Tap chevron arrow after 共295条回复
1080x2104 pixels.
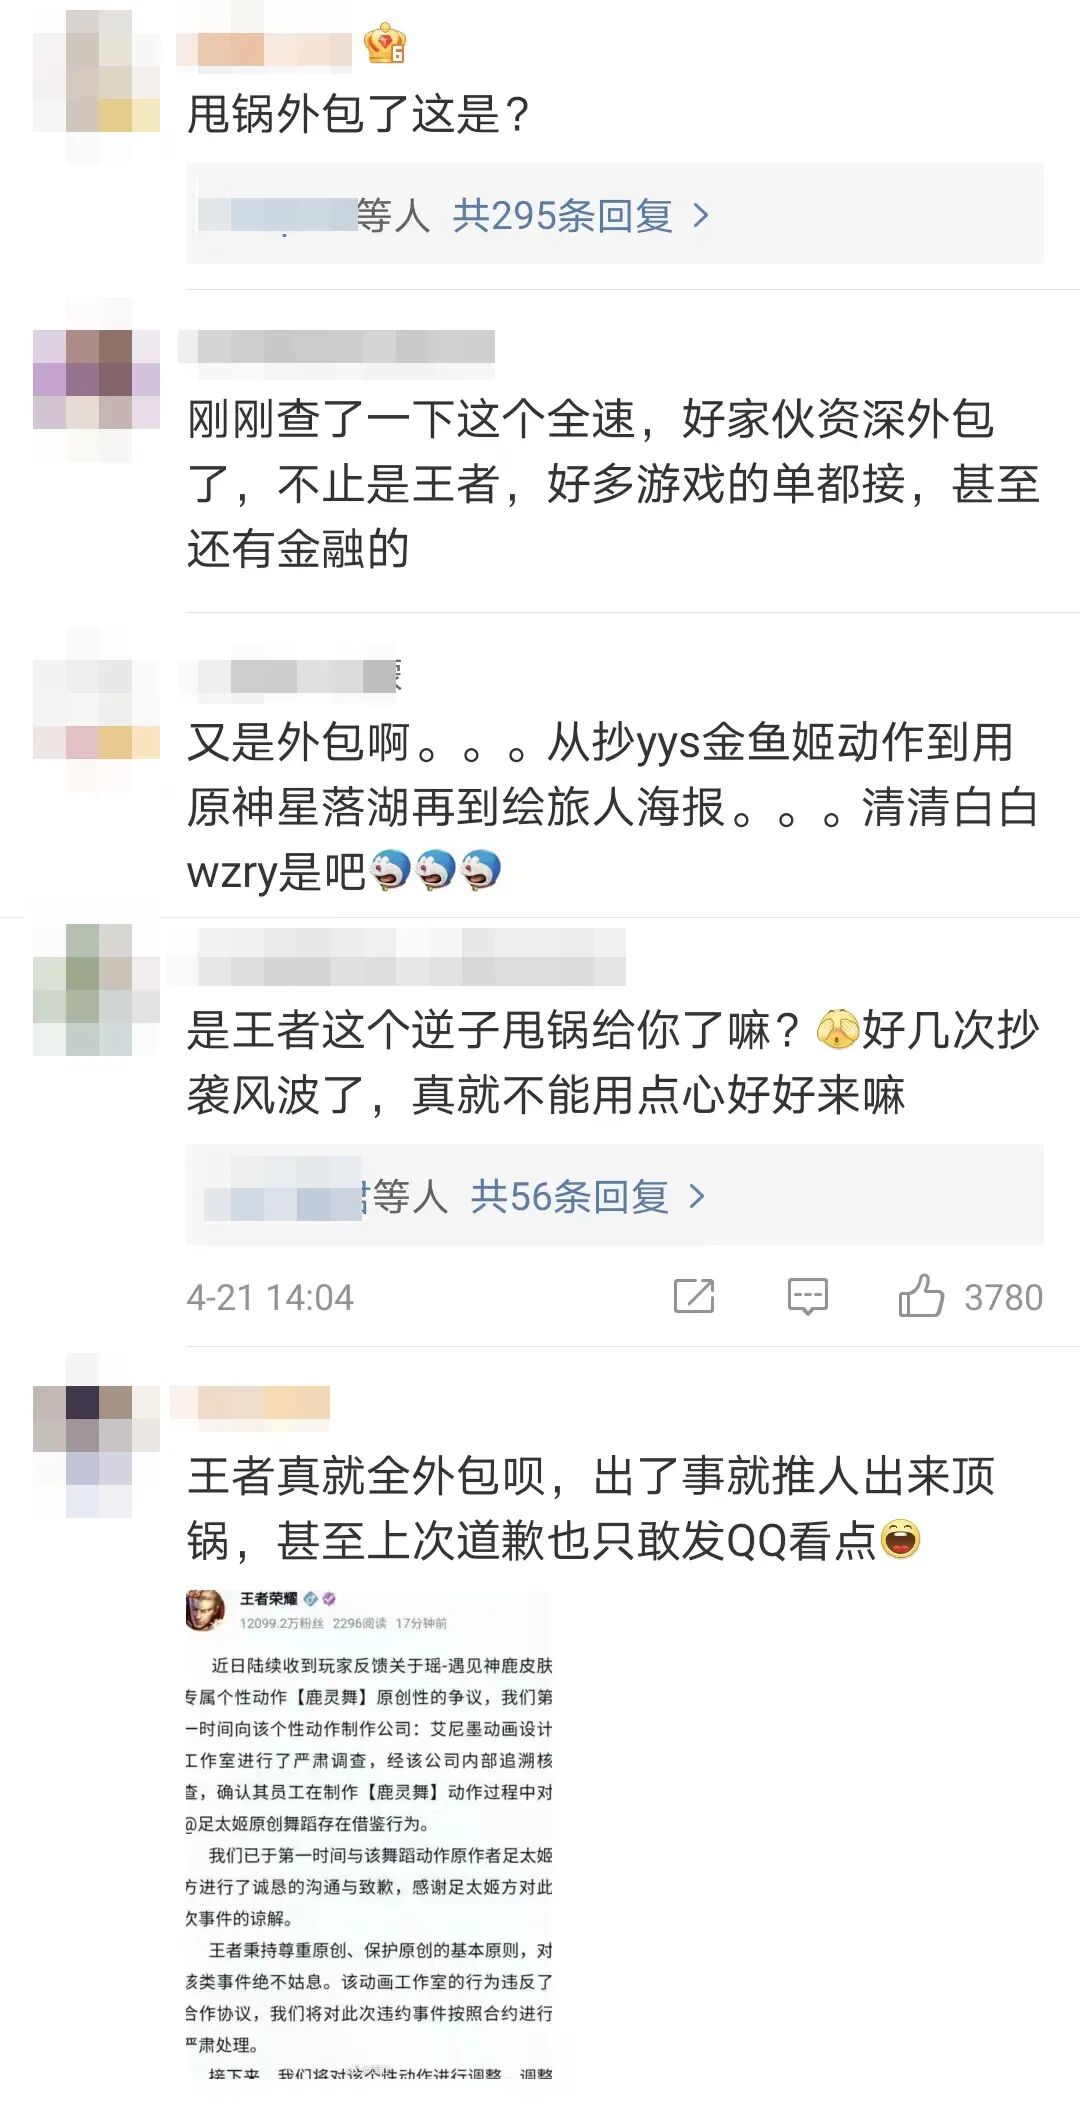(x=701, y=215)
